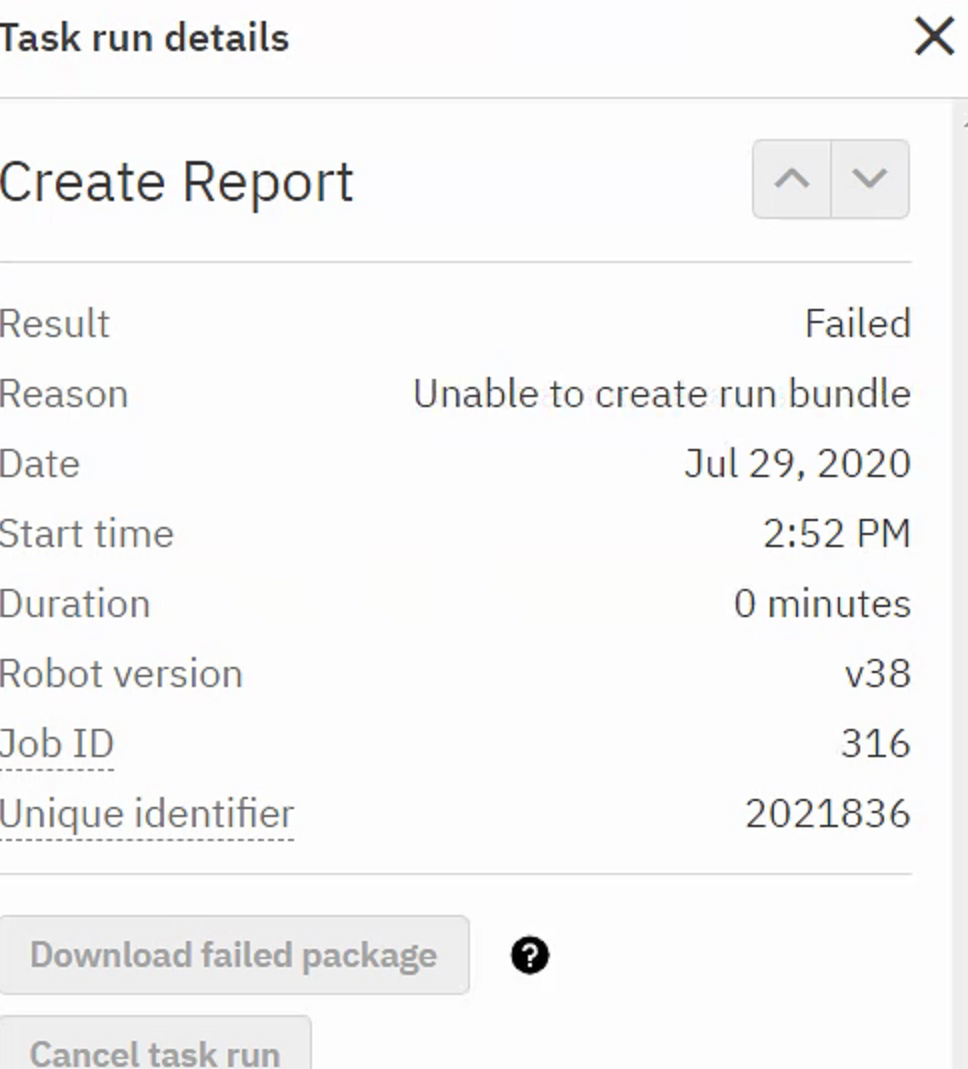Click the robot version value v38
This screenshot has height=1069, width=968.
coord(877,674)
